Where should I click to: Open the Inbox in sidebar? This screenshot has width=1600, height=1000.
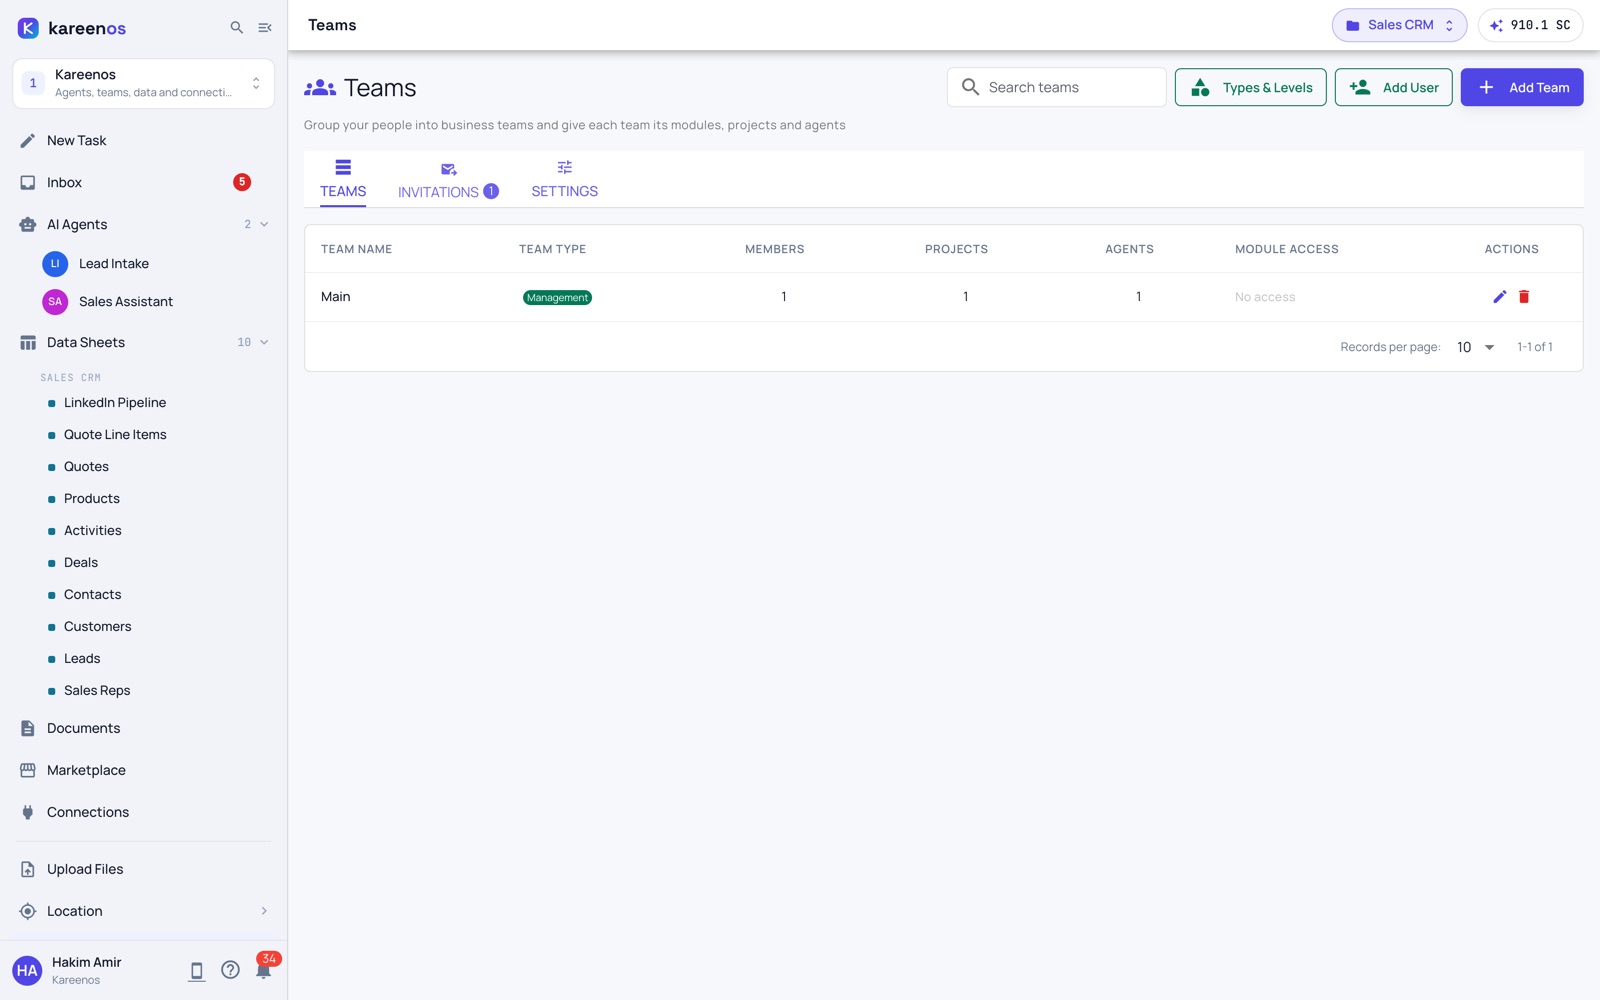point(144,183)
